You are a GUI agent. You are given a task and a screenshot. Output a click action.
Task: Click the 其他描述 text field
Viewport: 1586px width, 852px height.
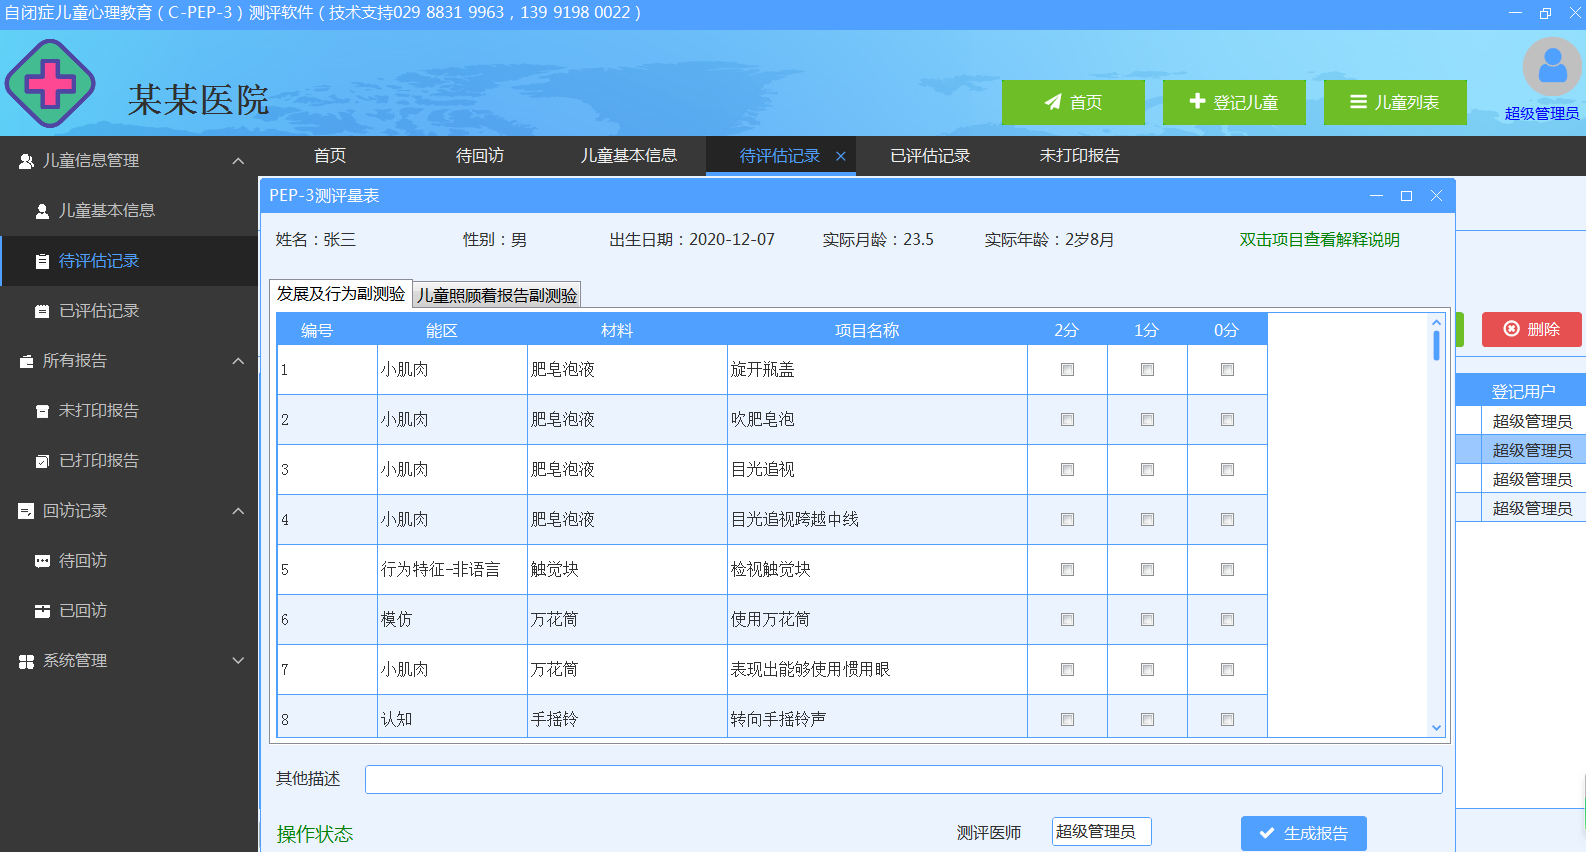pyautogui.click(x=903, y=779)
